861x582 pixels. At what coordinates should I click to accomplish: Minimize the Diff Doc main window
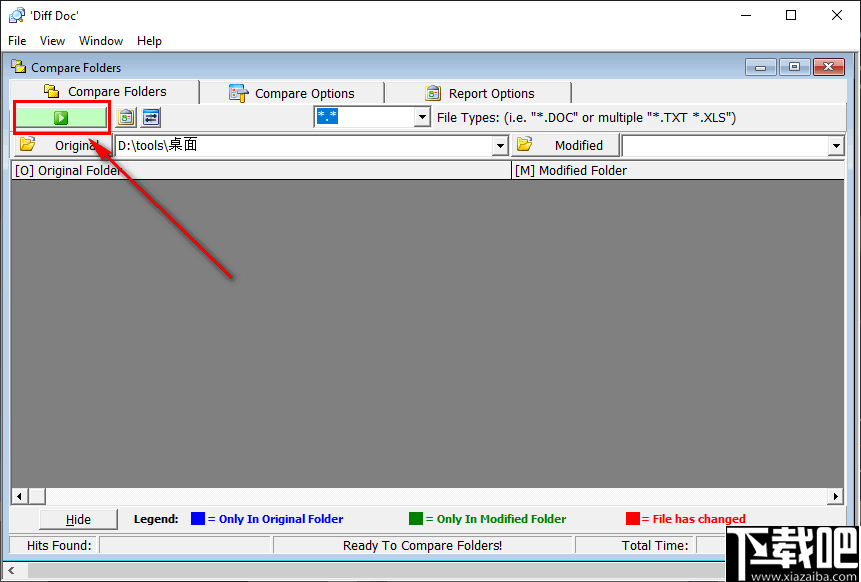tap(745, 15)
